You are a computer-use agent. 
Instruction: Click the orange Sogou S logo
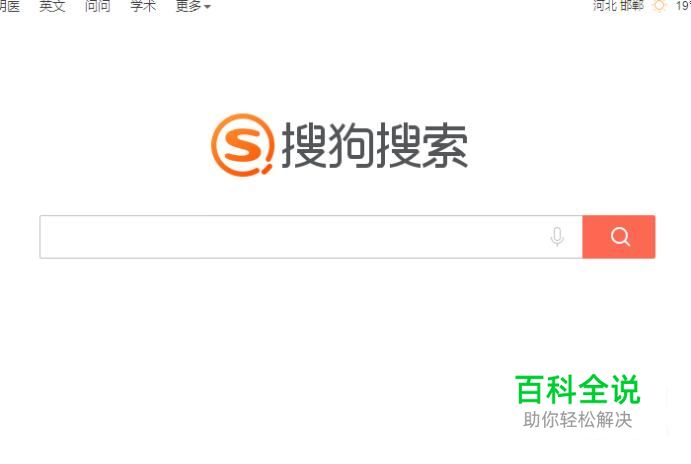[243, 145]
